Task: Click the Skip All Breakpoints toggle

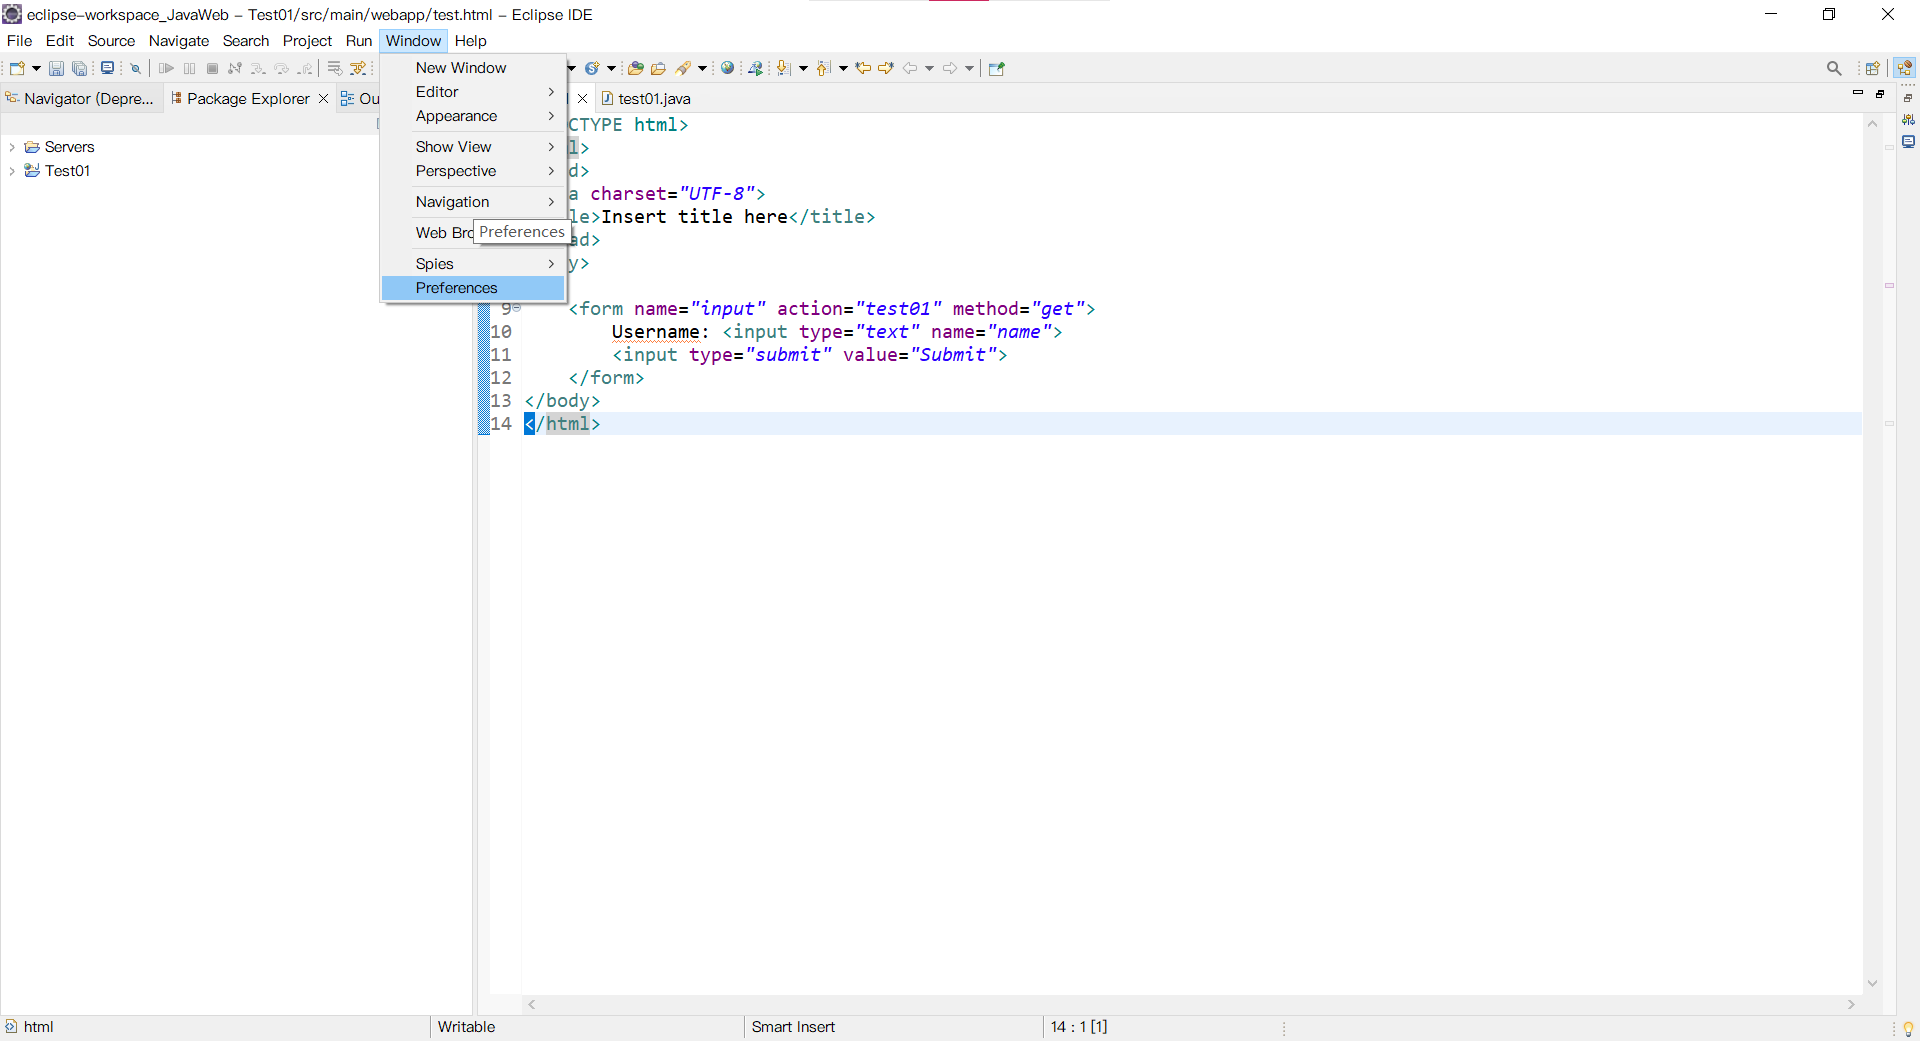Action: pyautogui.click(x=134, y=68)
